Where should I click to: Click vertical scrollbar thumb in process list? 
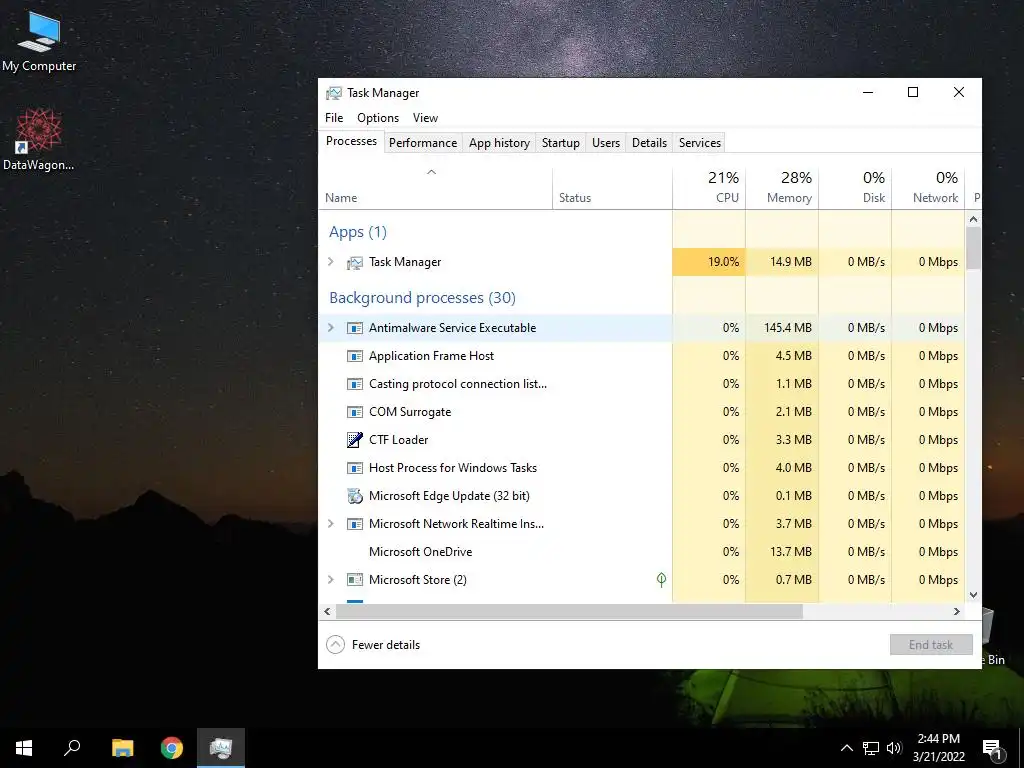pyautogui.click(x=973, y=248)
